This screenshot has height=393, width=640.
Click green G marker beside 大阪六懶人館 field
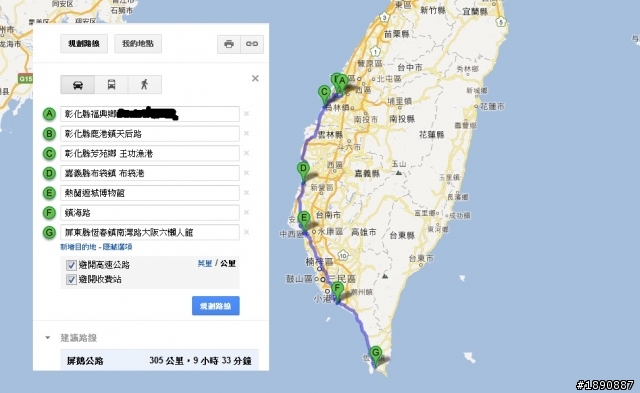49,232
